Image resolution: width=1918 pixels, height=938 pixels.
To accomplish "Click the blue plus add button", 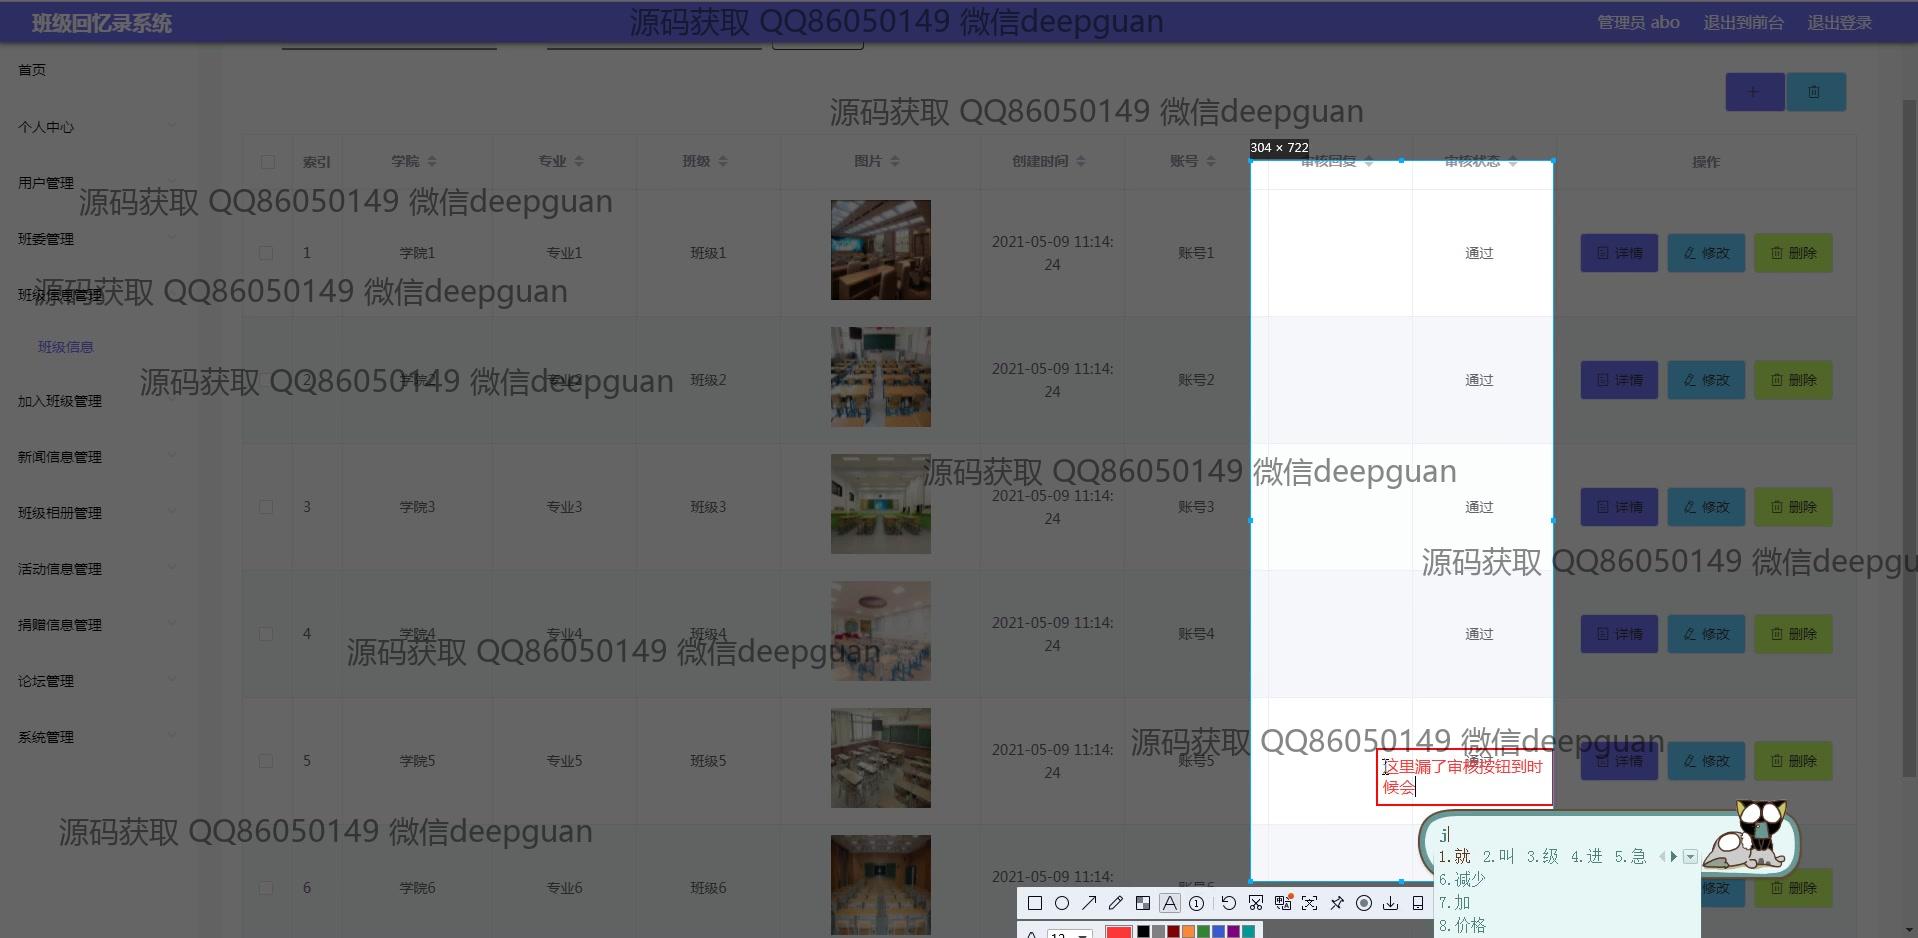I will (1755, 92).
